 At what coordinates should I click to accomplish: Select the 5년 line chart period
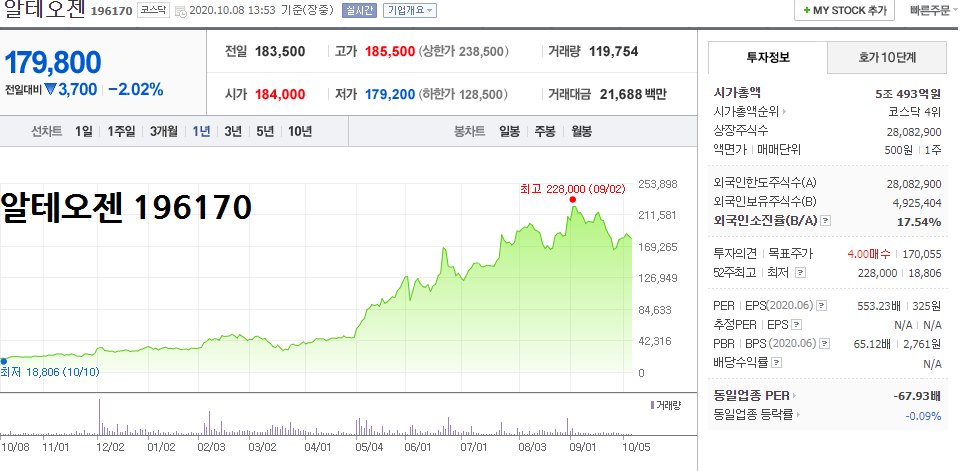(265, 131)
